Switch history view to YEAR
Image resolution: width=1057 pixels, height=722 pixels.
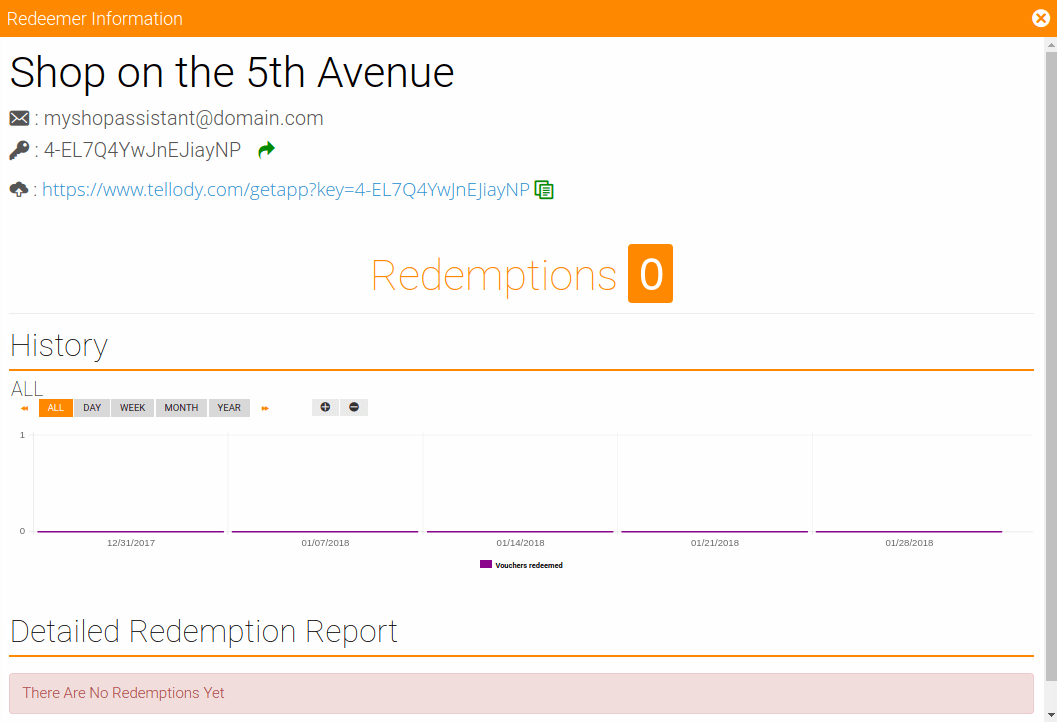point(229,408)
